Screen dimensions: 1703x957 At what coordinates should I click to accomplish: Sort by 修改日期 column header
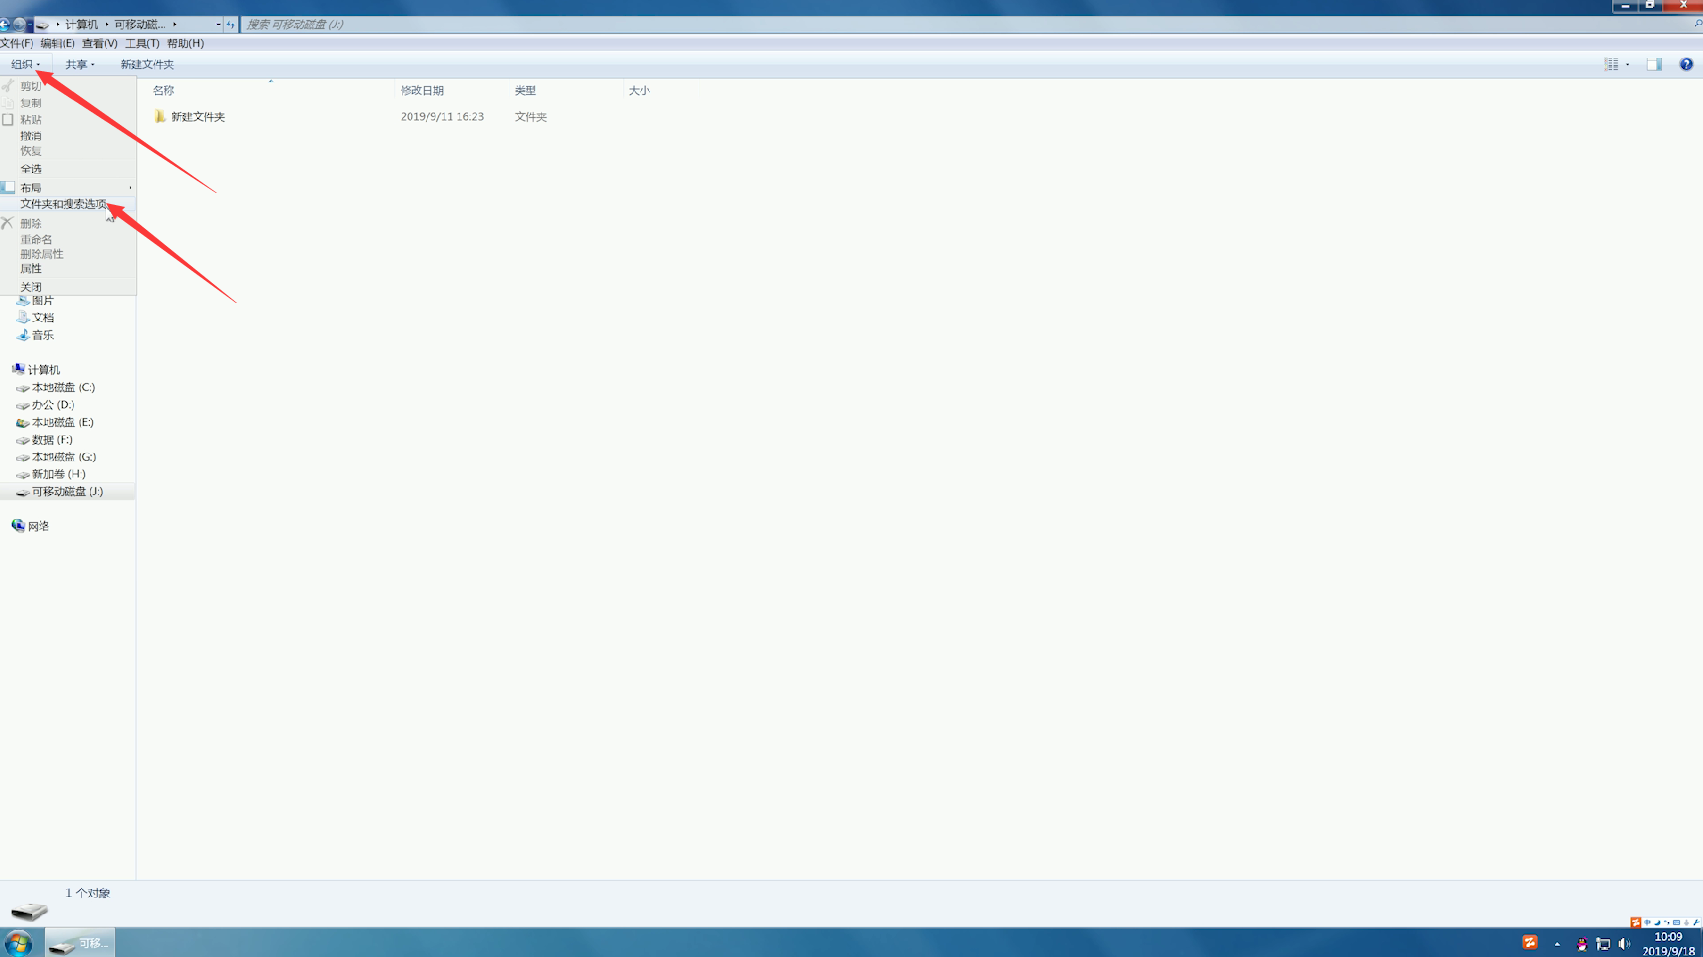tap(422, 90)
